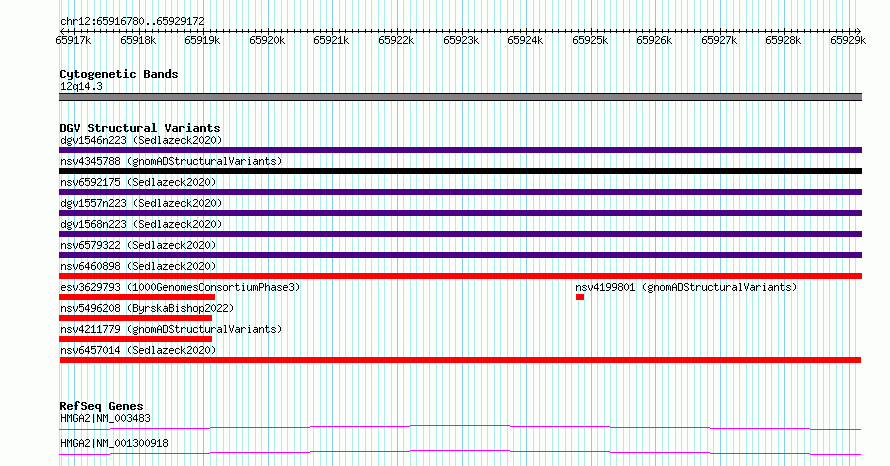The image size is (890, 466).
Task: Click the purple bar for dgv1546n223
Action: [x=460, y=150]
